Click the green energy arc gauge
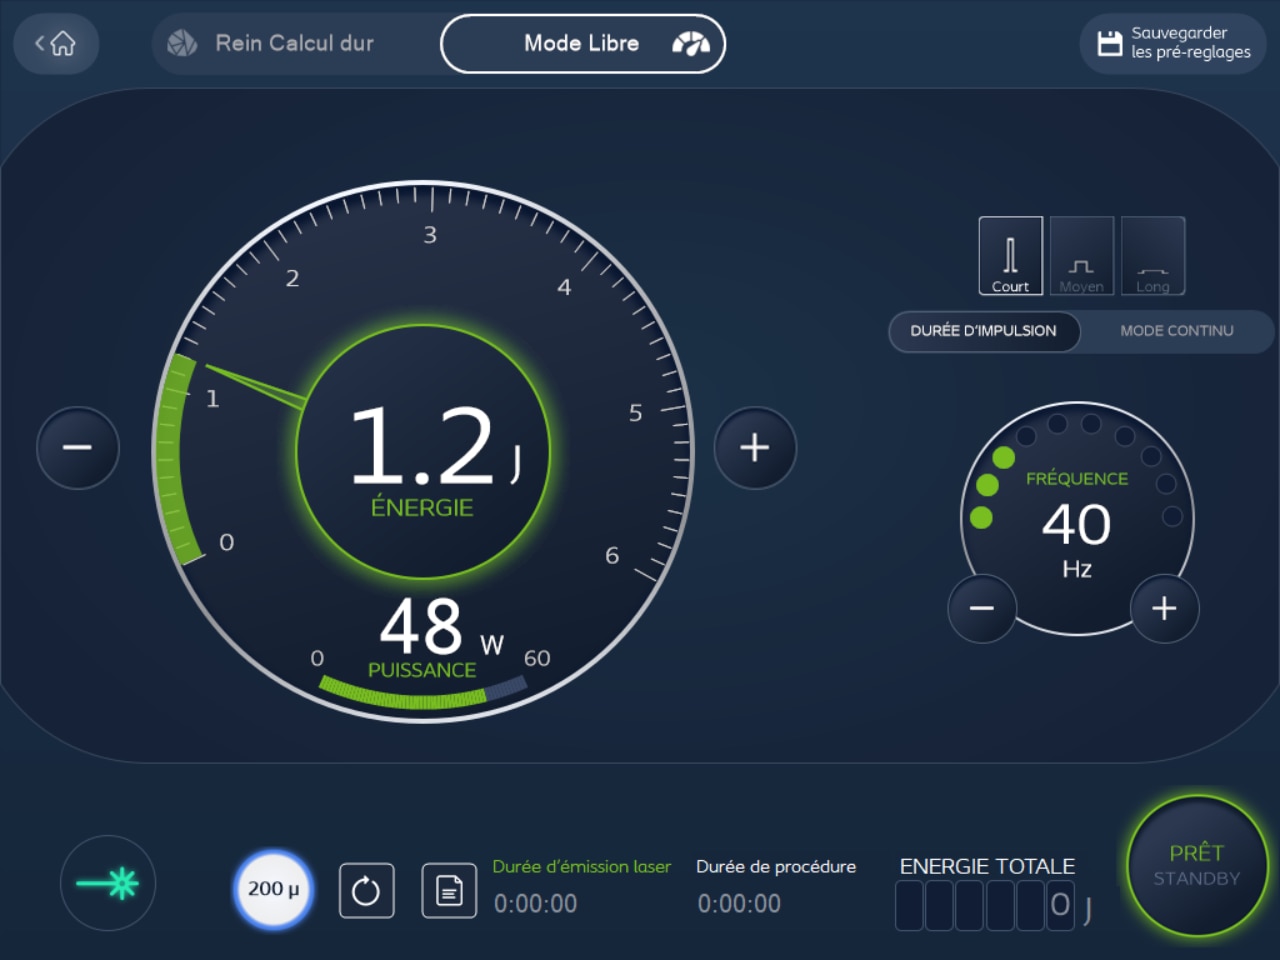 click(178, 458)
